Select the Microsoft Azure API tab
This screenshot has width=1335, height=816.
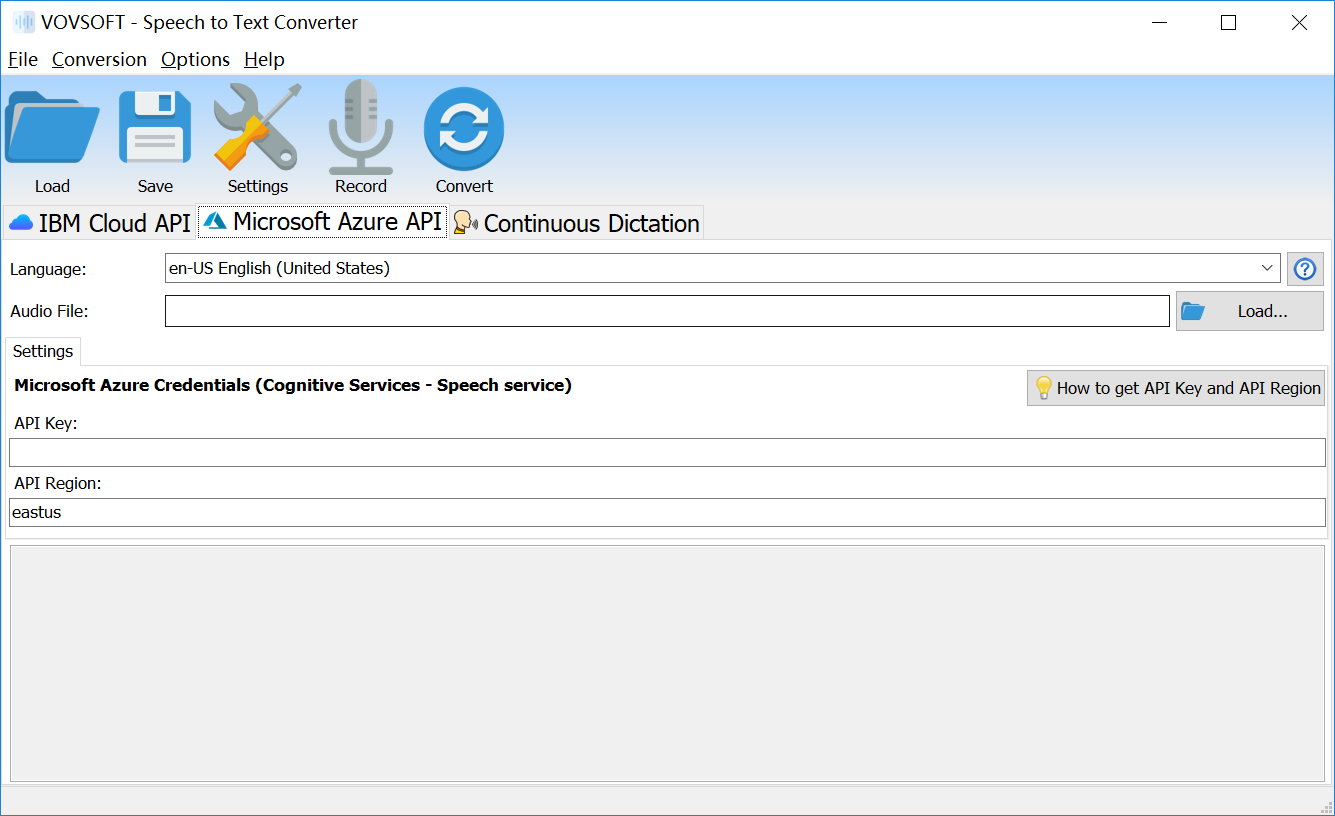(x=322, y=222)
